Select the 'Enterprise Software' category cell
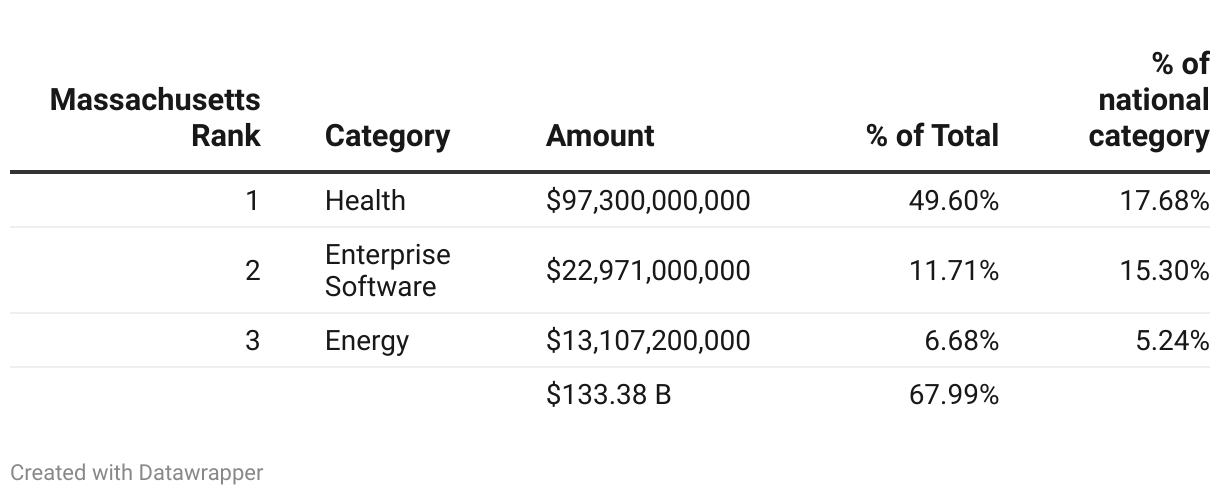This screenshot has height=496, width=1220. coord(387,270)
